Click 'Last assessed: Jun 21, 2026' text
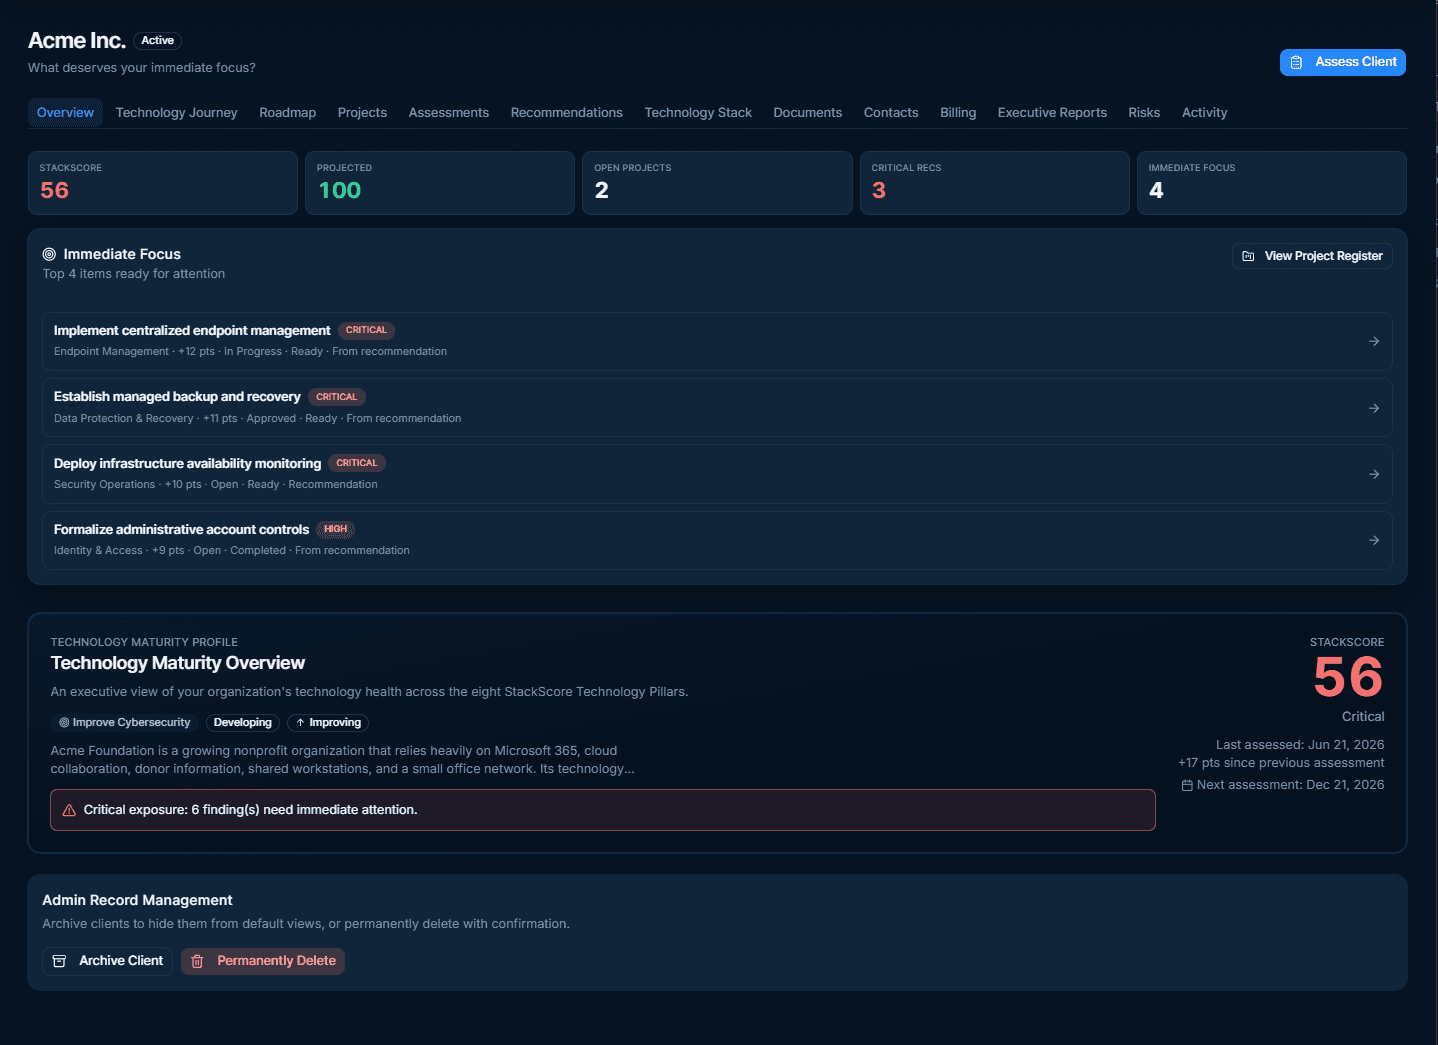Screen dimensions: 1438x1045 click(x=1300, y=745)
